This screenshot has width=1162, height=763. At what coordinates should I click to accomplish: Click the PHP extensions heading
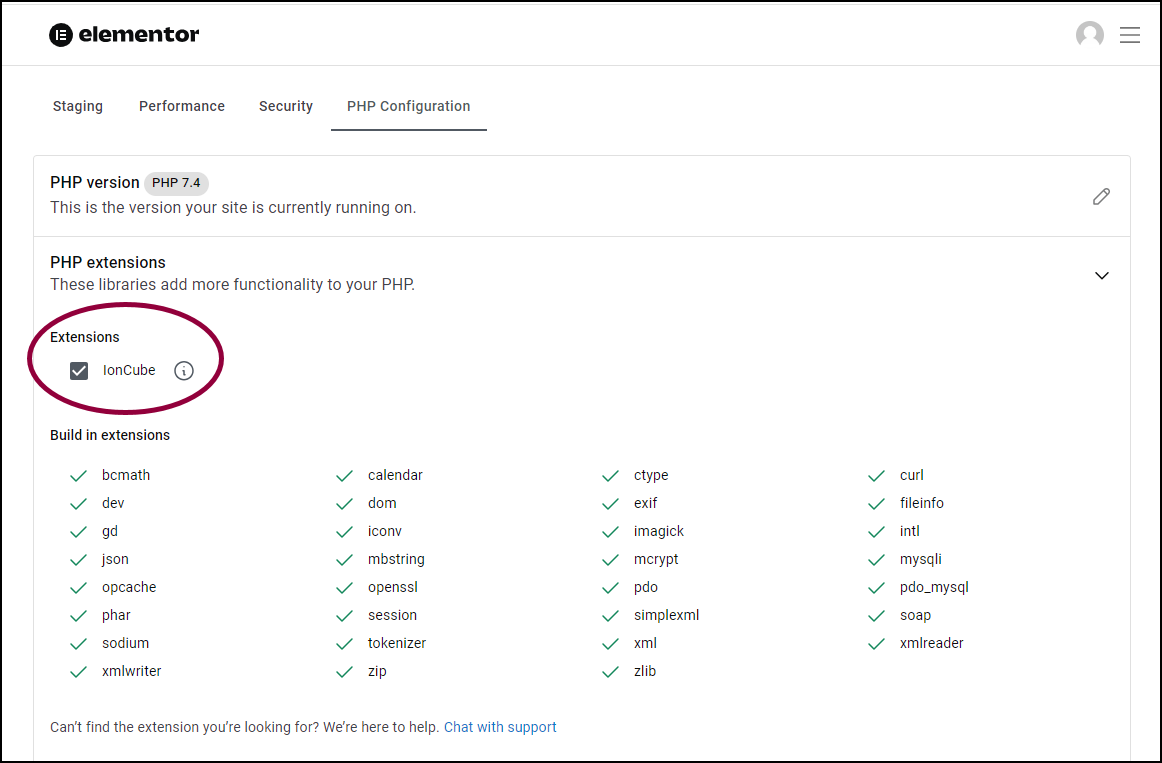tap(107, 262)
